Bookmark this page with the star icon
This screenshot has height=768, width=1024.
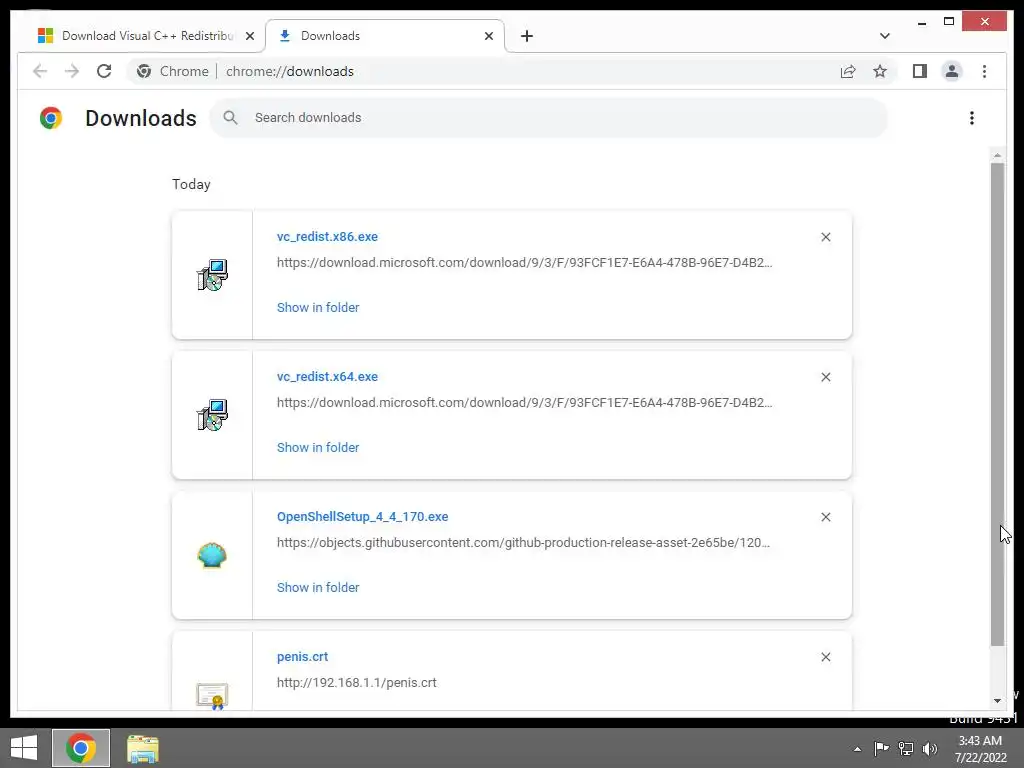coord(880,71)
